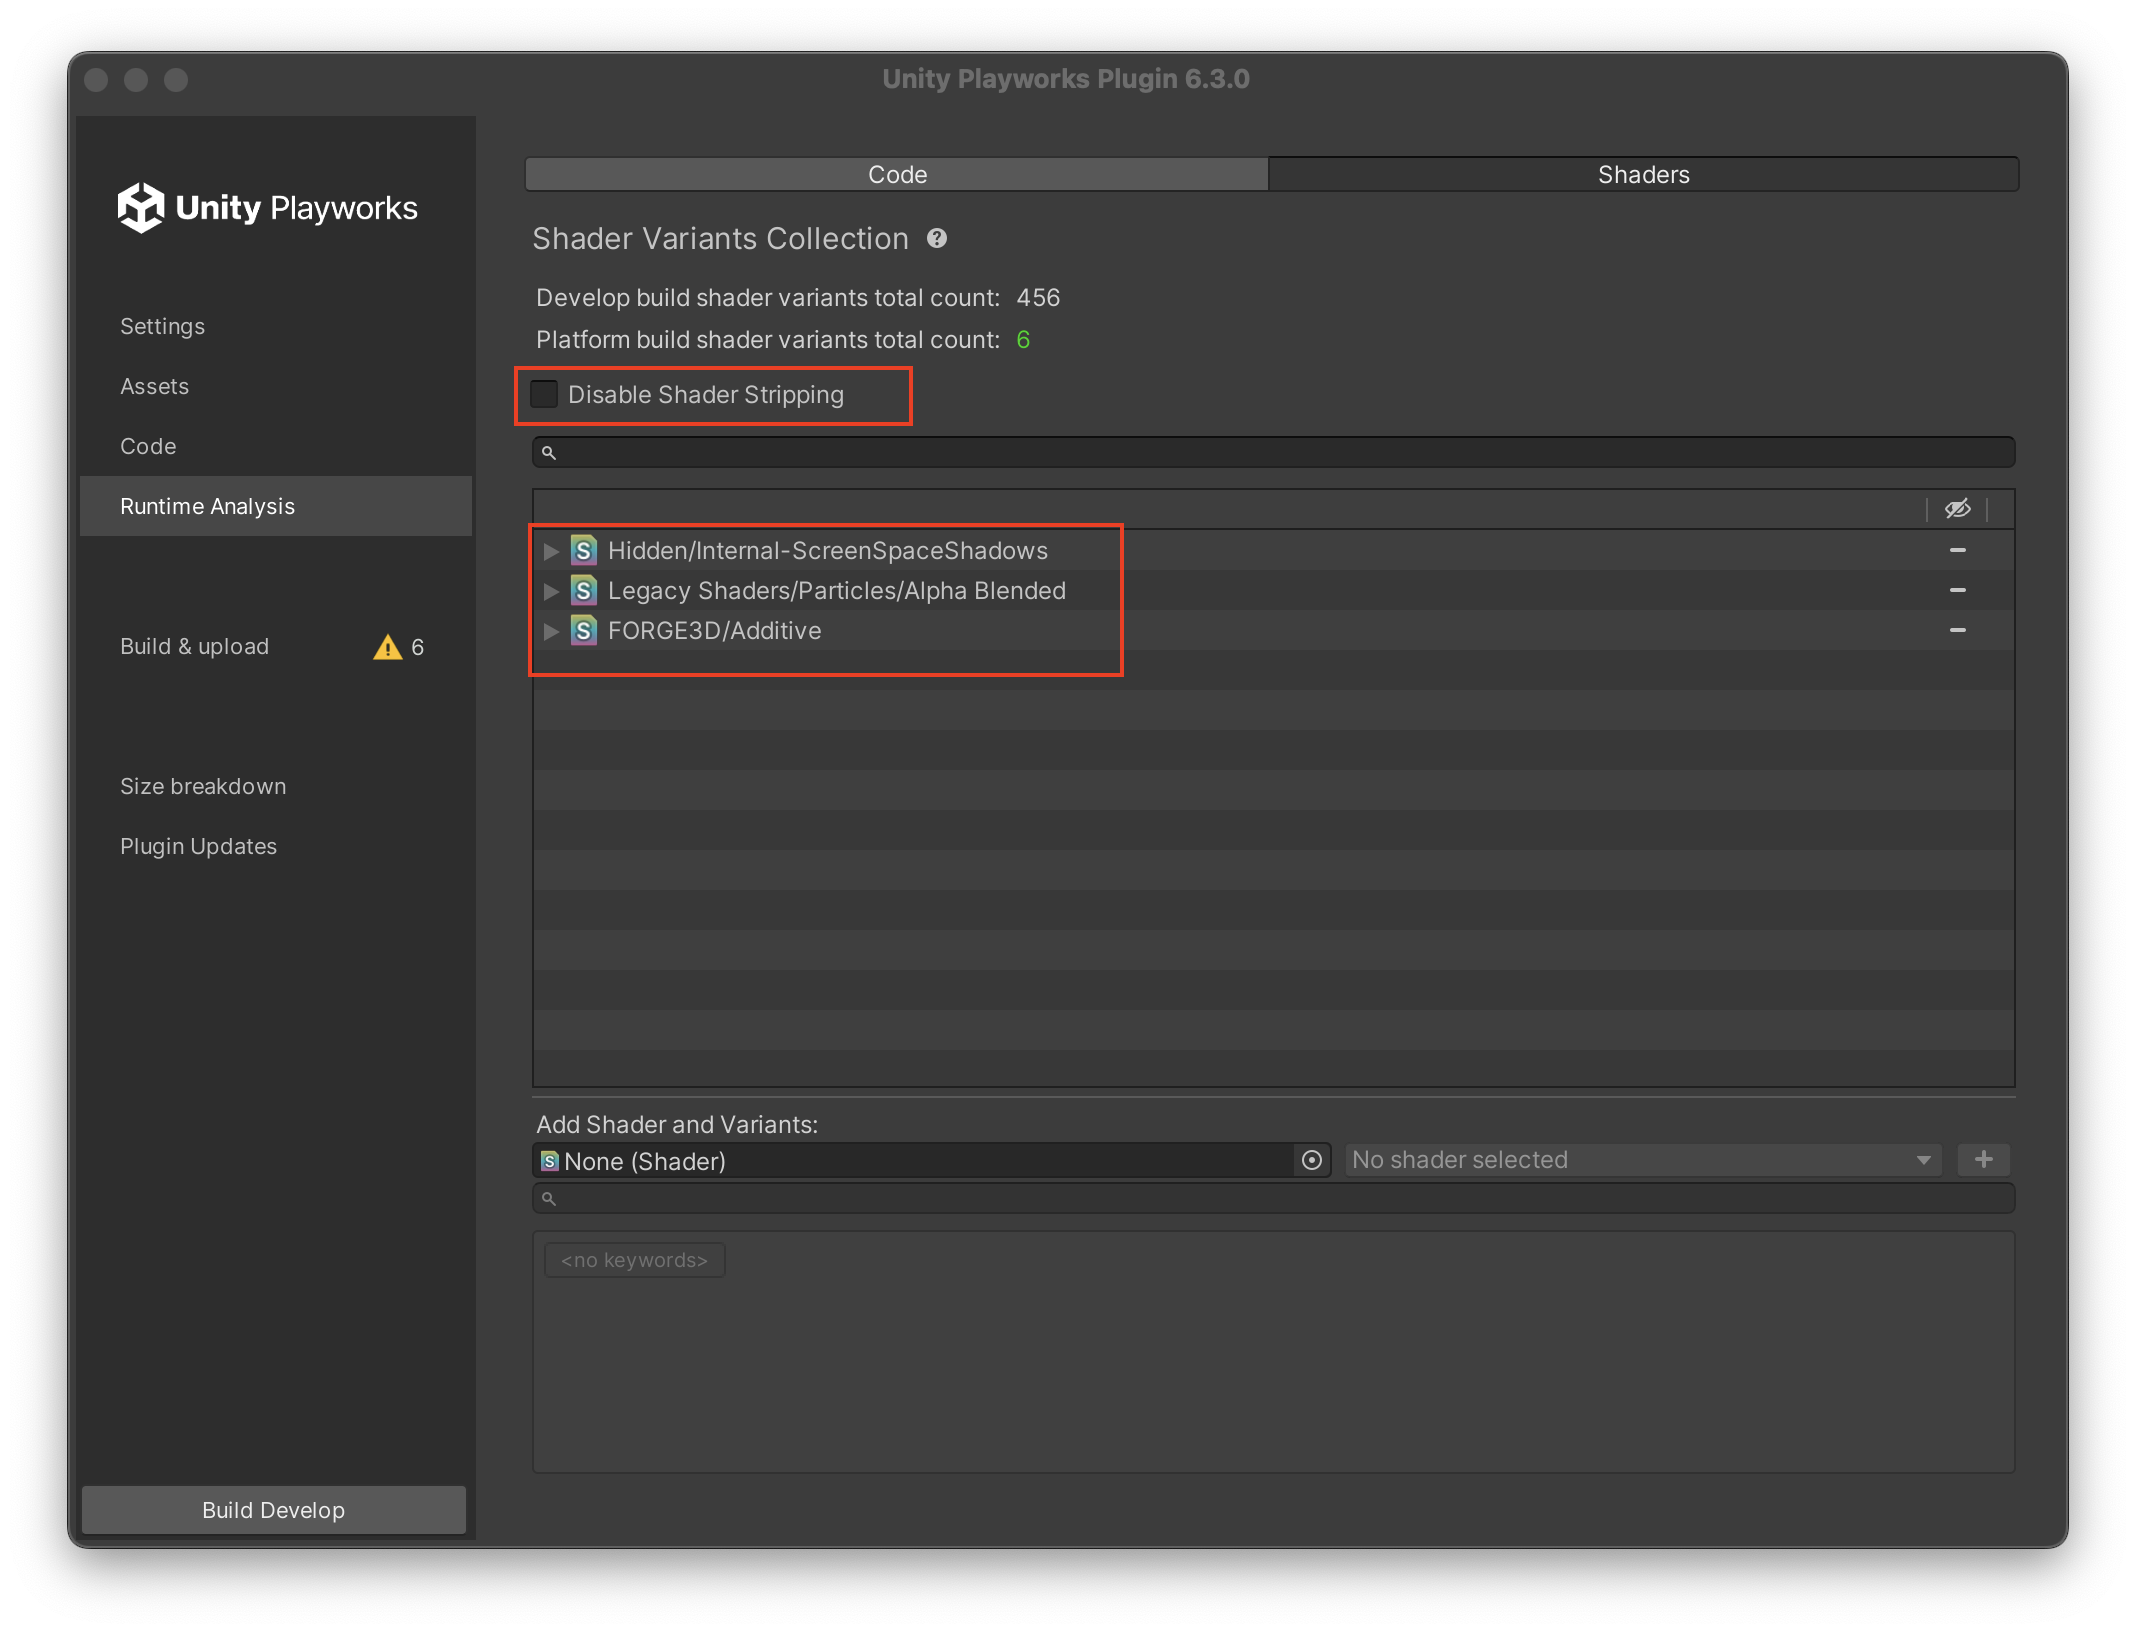Click the help icon beside Shader Variants Collection
Screen dimensions: 2136x1632
(937, 239)
